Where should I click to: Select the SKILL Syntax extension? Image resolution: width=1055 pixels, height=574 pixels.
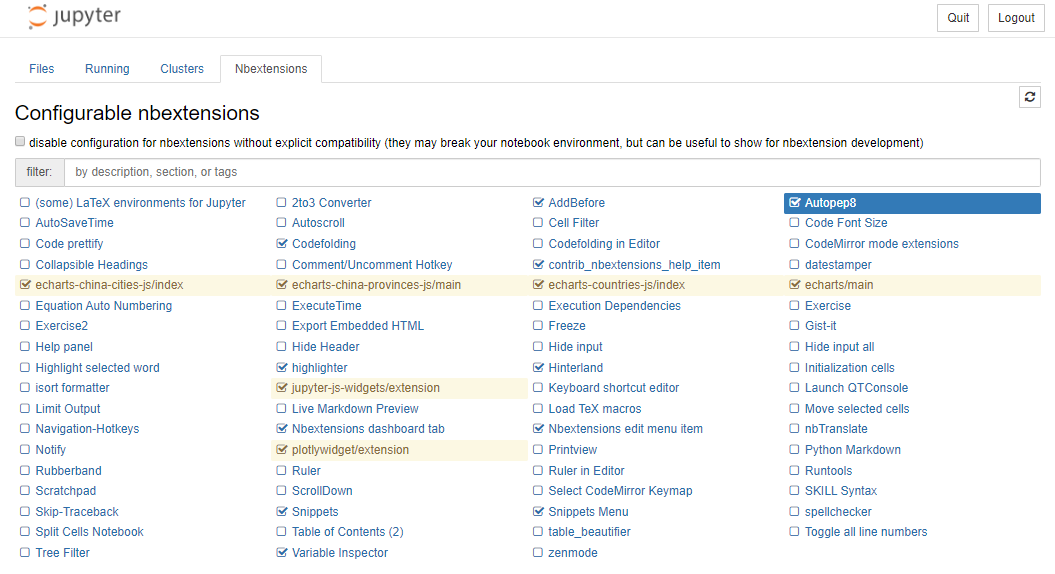coord(841,491)
